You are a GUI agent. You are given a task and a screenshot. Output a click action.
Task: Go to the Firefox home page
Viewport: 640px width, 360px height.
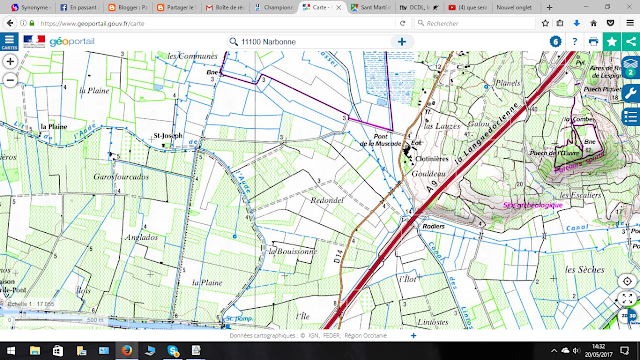pyautogui.click(x=593, y=23)
